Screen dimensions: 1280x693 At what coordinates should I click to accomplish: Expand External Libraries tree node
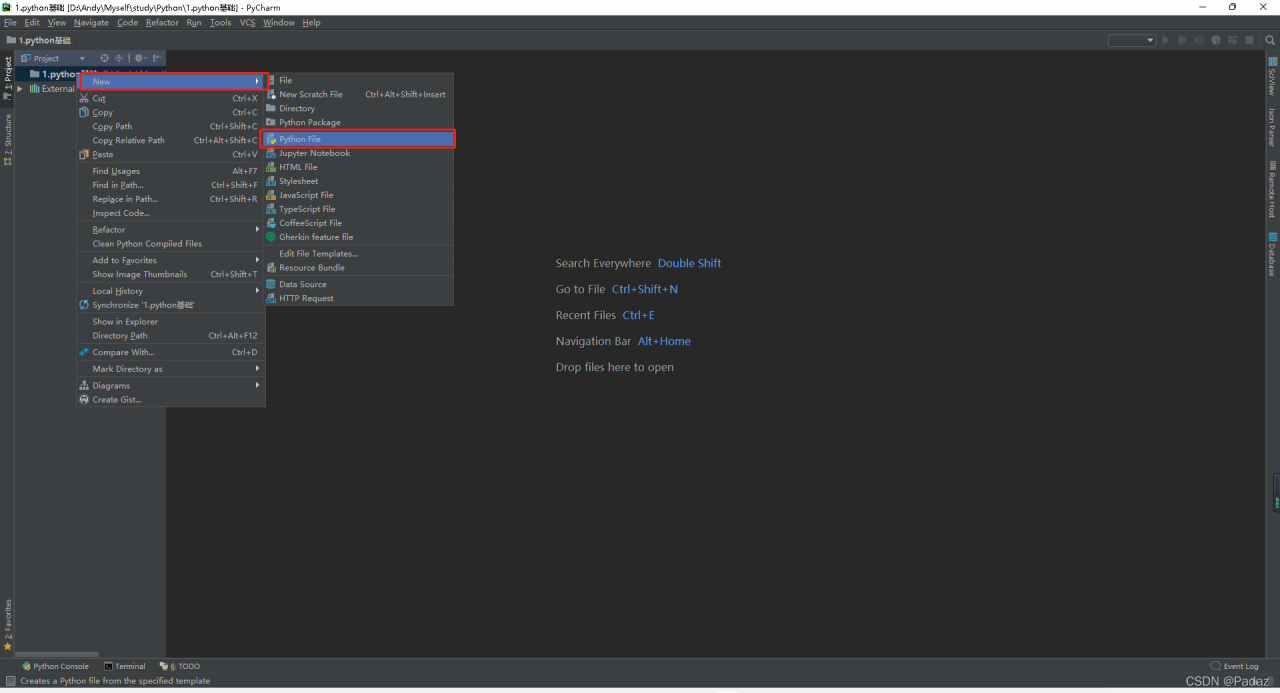coord(20,89)
